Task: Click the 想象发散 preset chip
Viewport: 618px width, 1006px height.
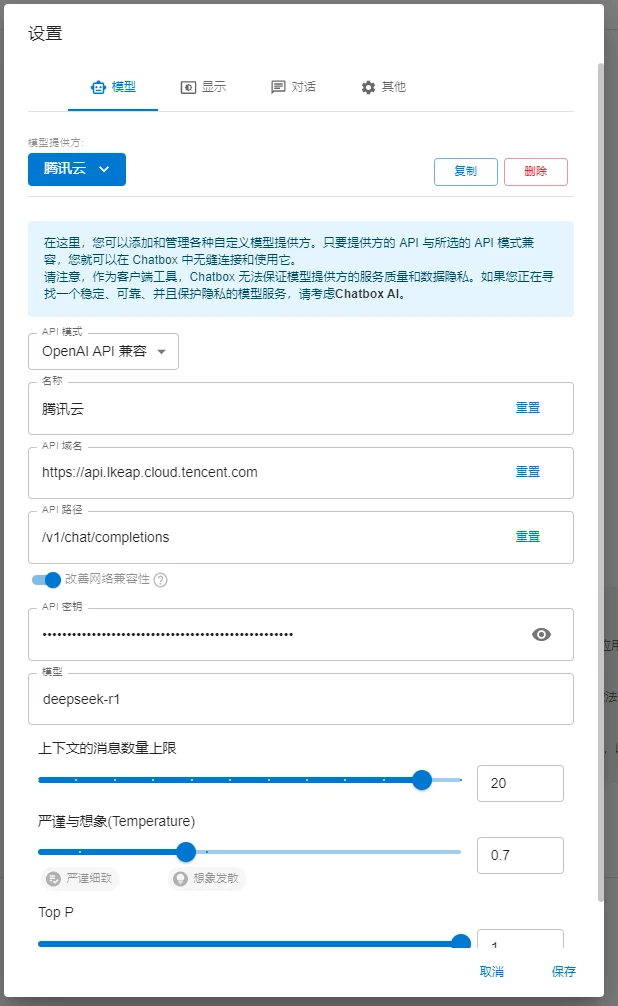Action: coord(207,879)
